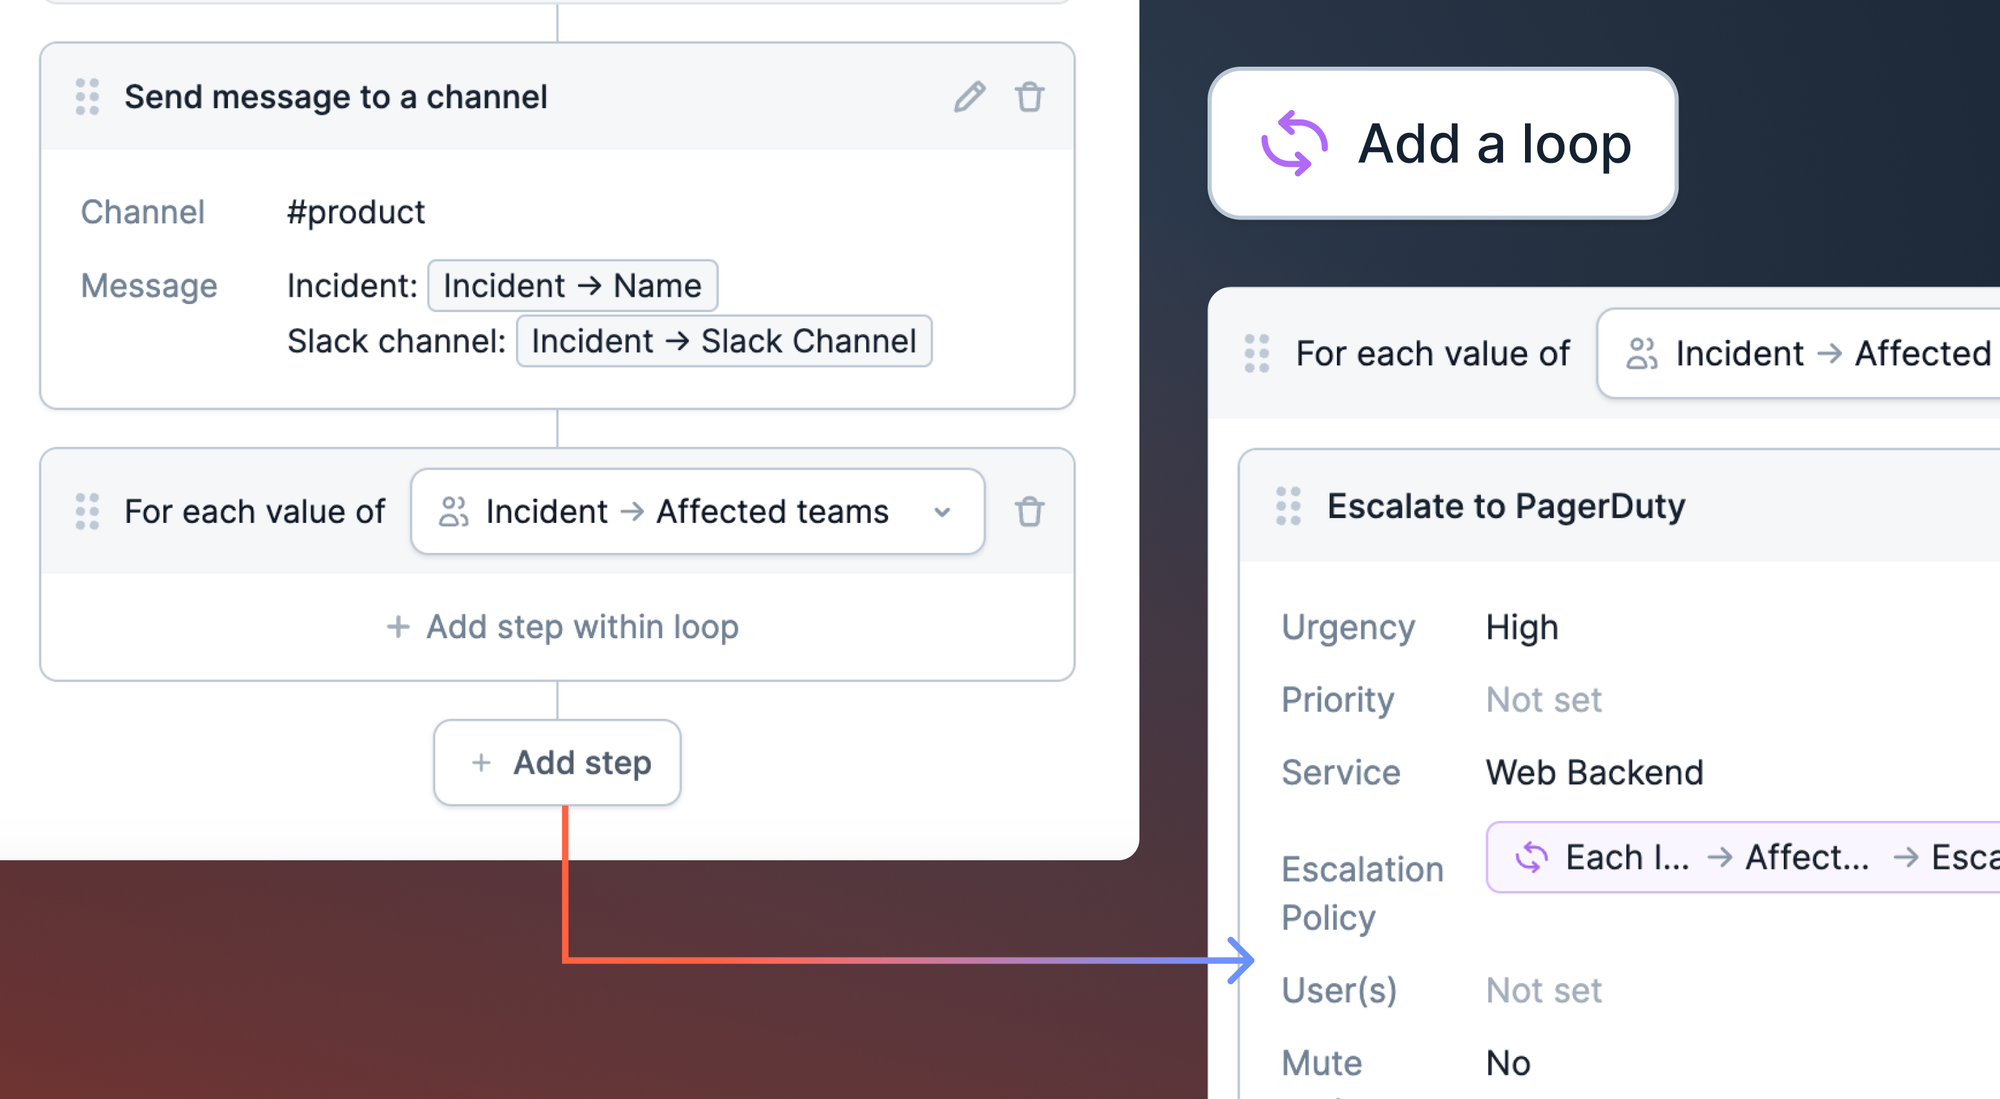Grab drag handle of Send message step
The width and height of the screenshot is (2000, 1099).
coord(87,97)
